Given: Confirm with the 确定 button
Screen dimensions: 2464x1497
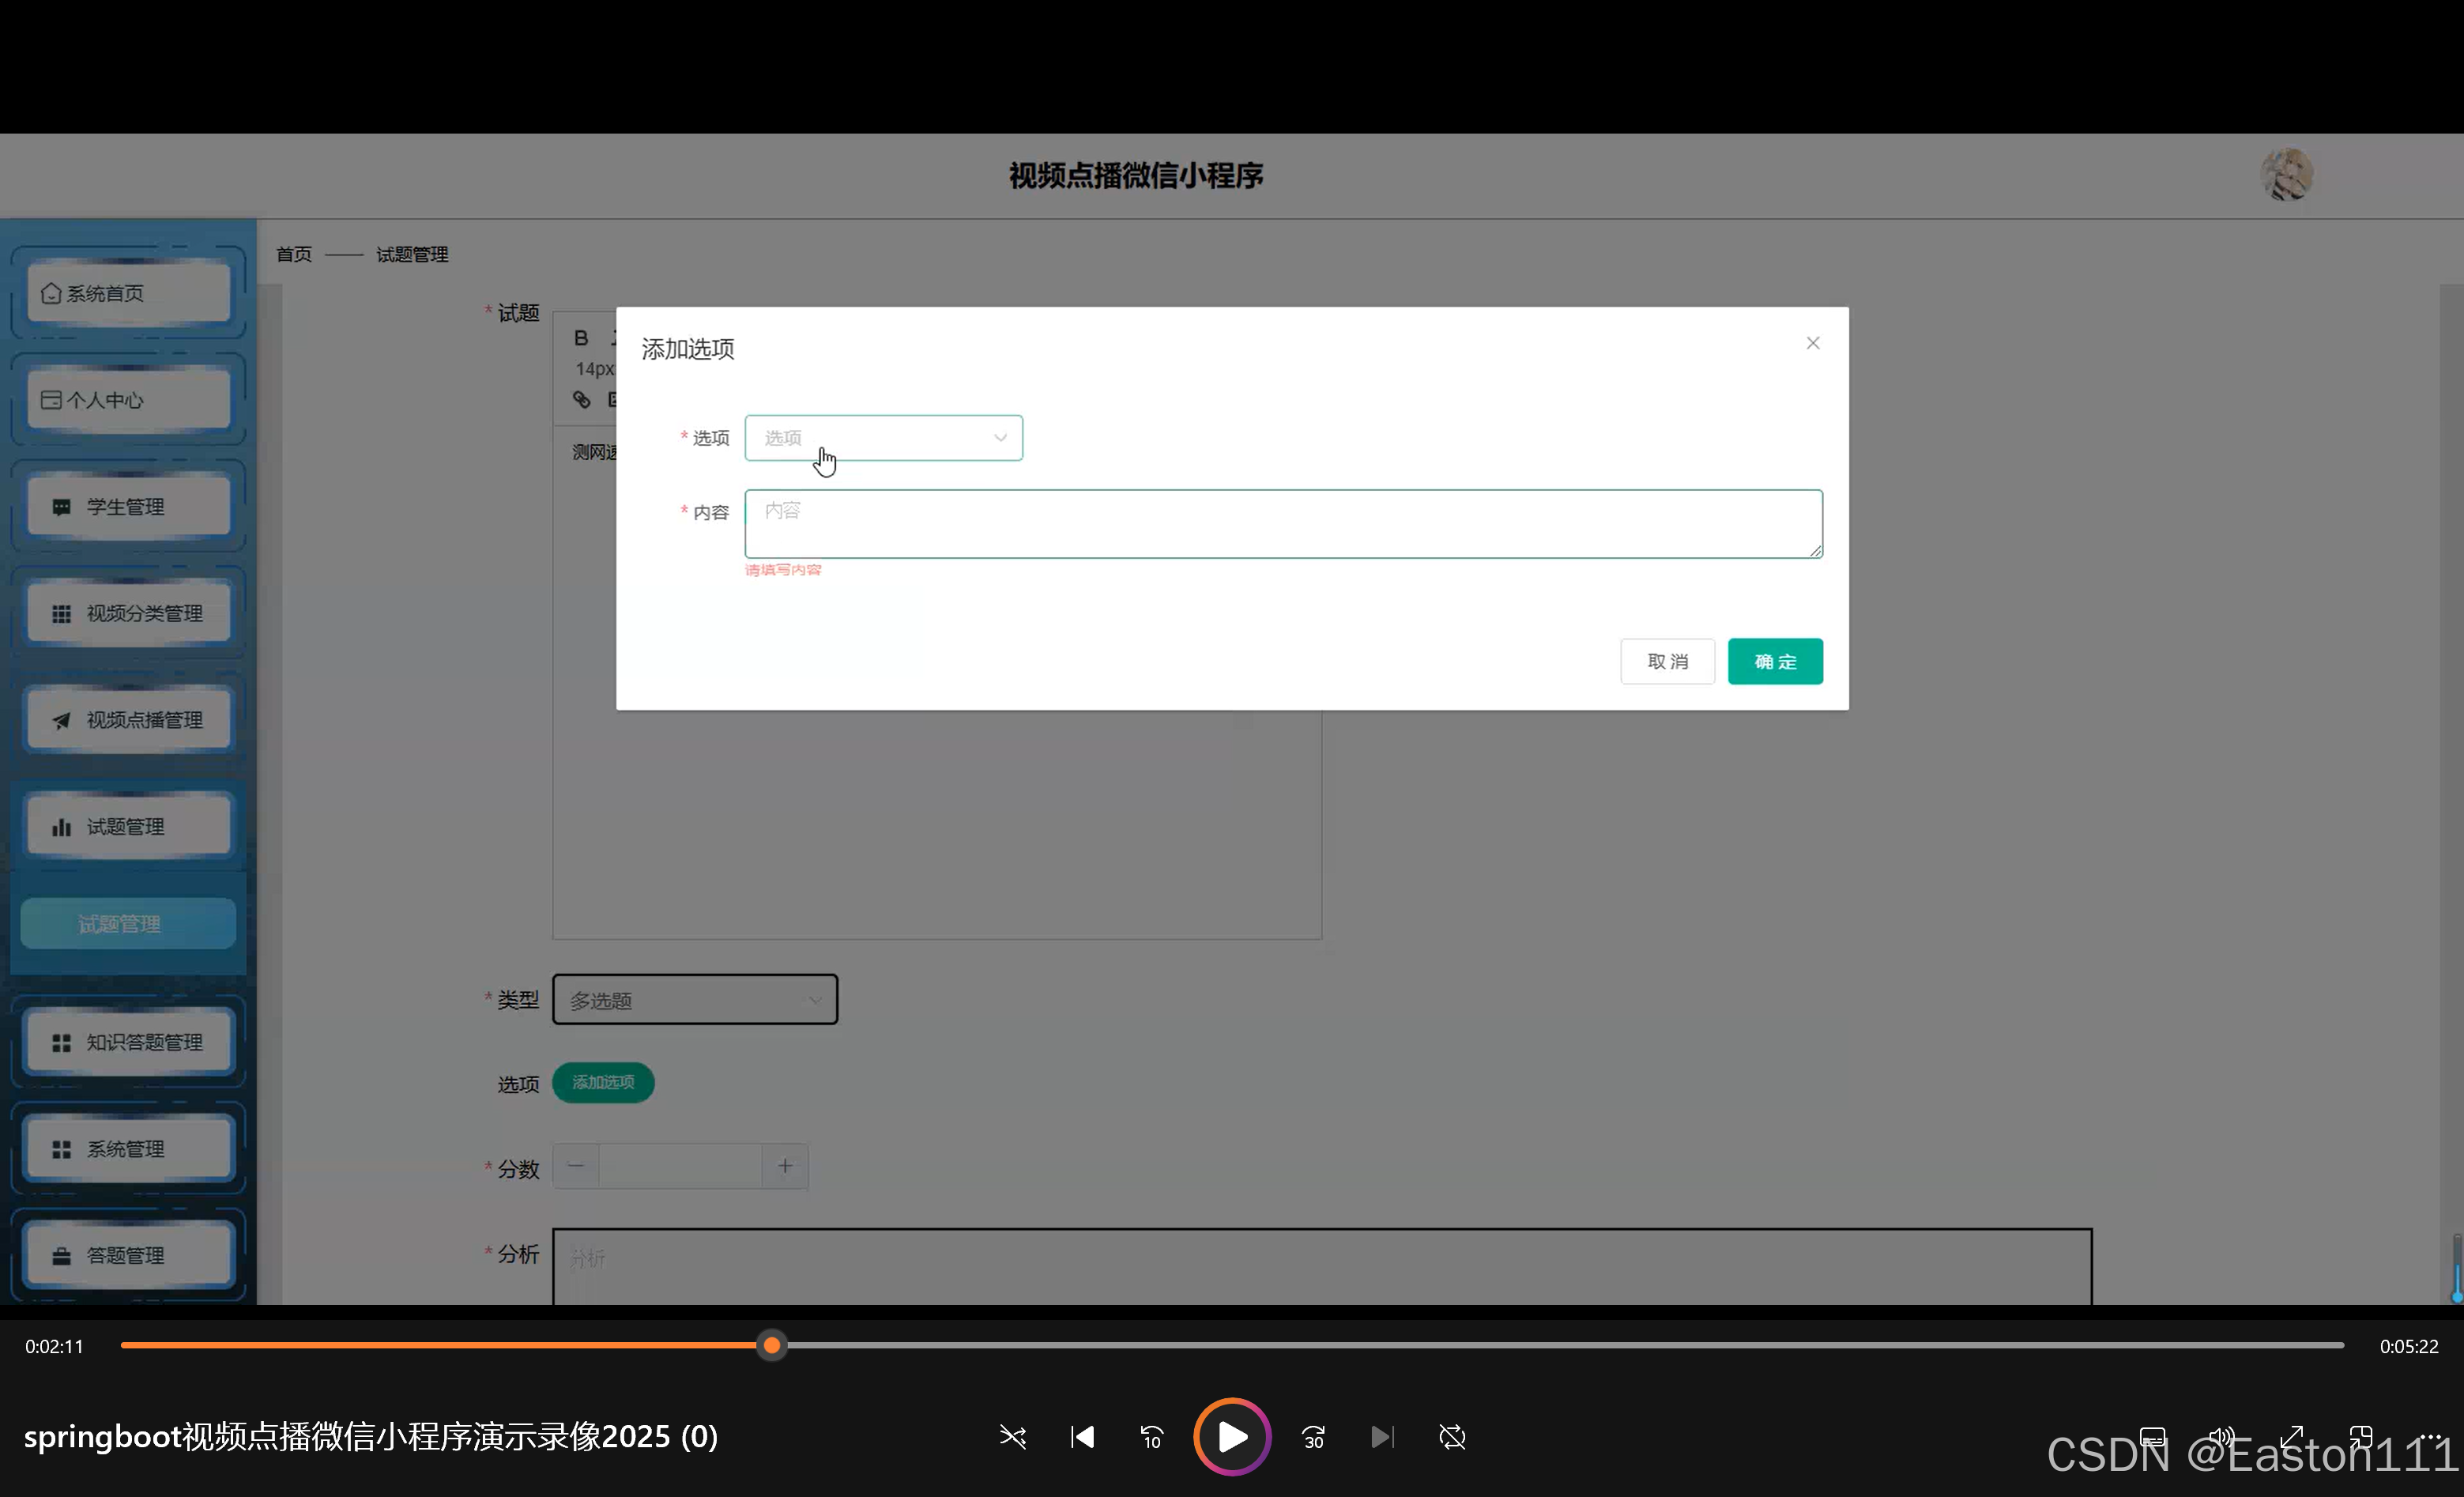Looking at the screenshot, I should pyautogui.click(x=1774, y=661).
